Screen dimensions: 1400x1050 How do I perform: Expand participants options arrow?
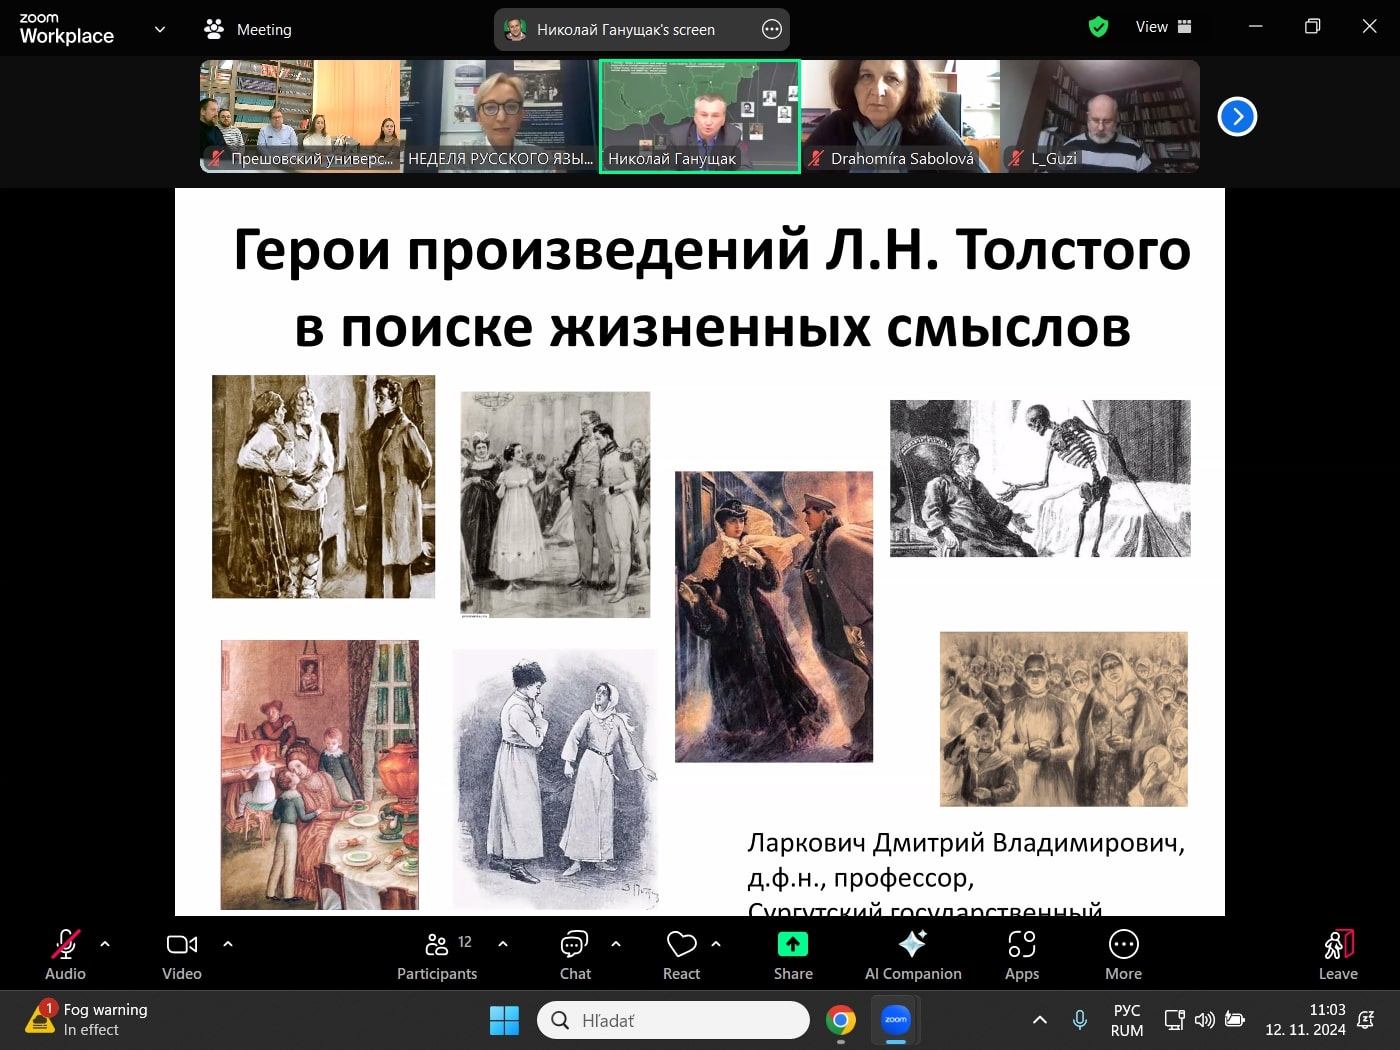503,943
